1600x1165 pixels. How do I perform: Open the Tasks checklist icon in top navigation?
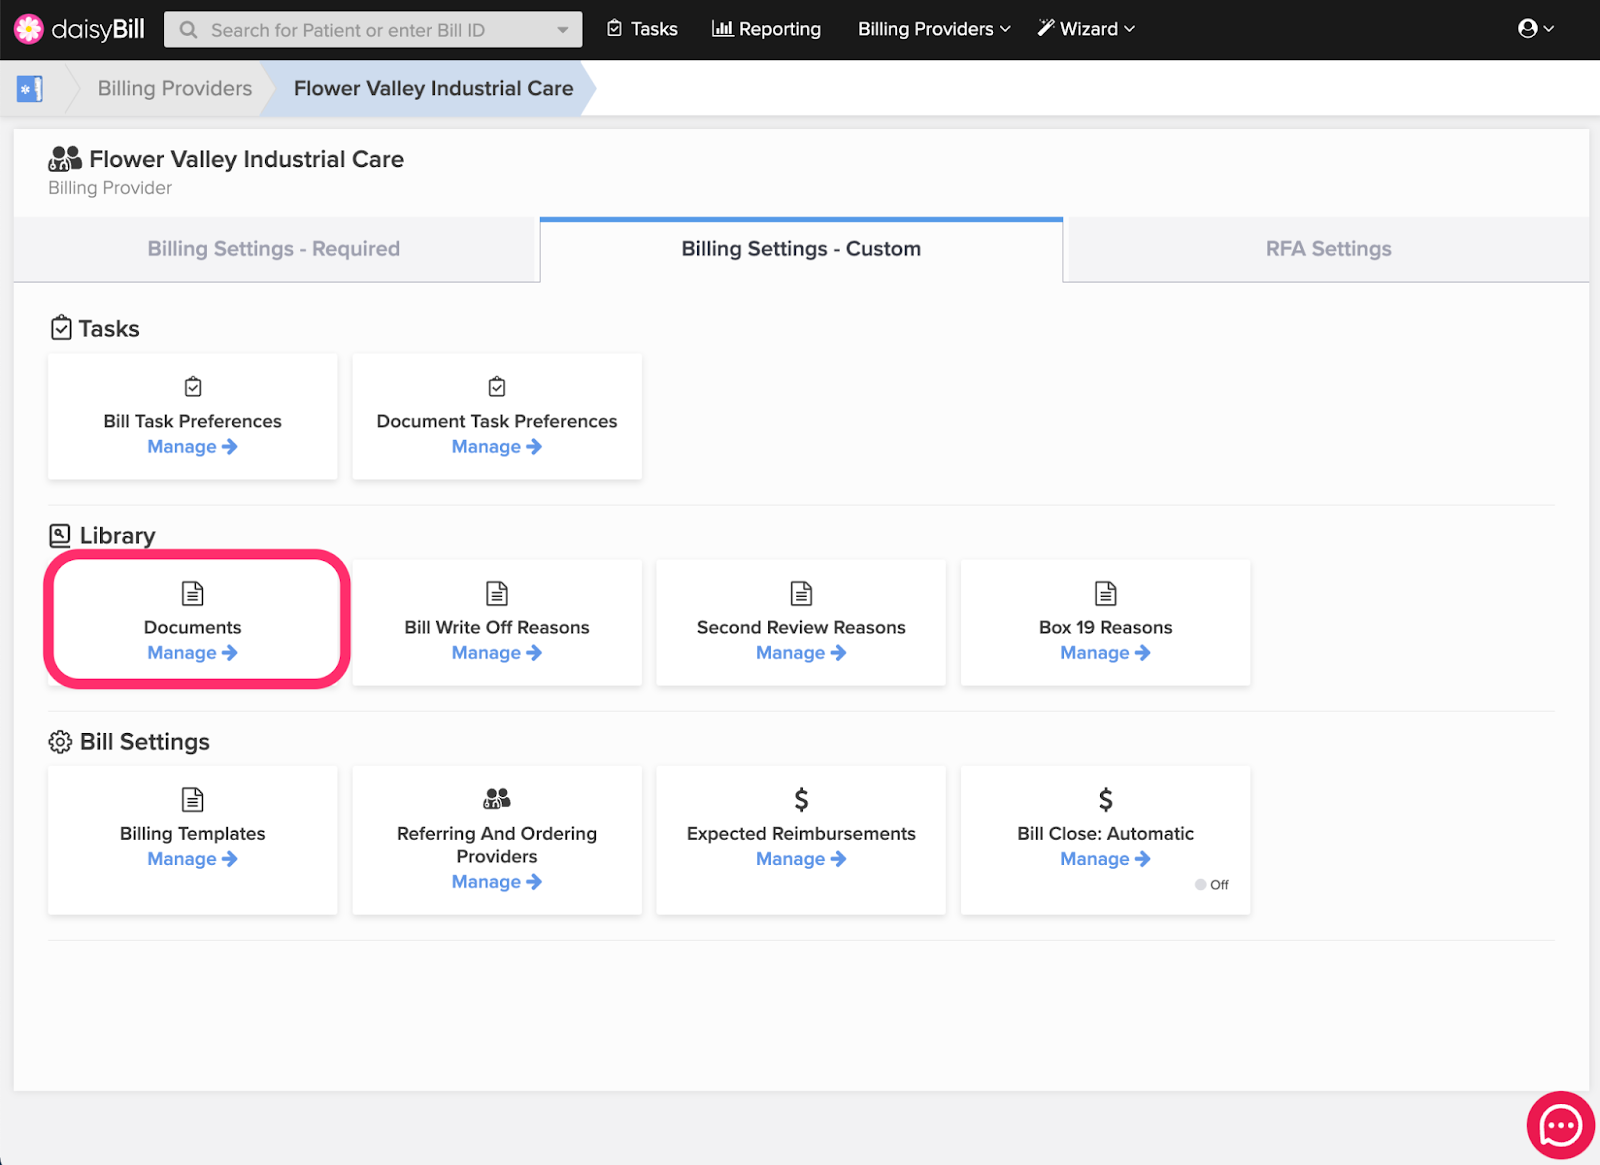point(614,28)
